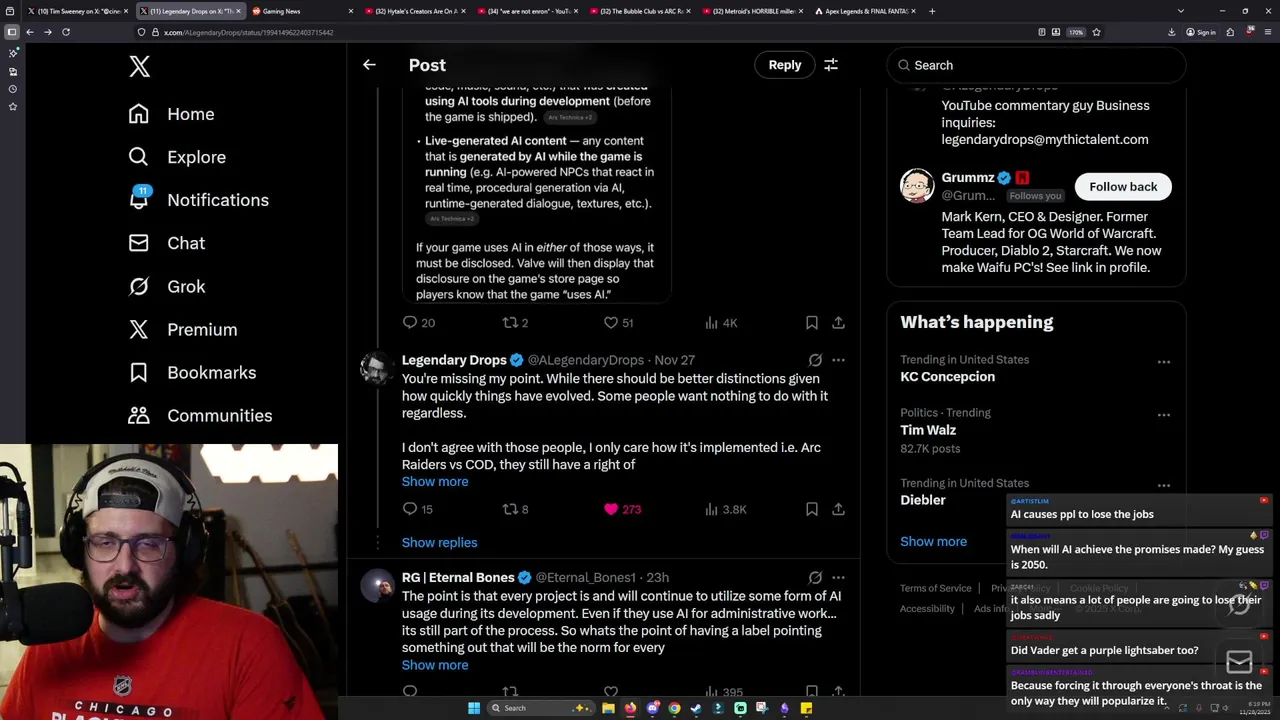Screen dimensions: 1280x720
Task: Switch to The Bubble Club vs ARC browser tab
Action: click(640, 11)
